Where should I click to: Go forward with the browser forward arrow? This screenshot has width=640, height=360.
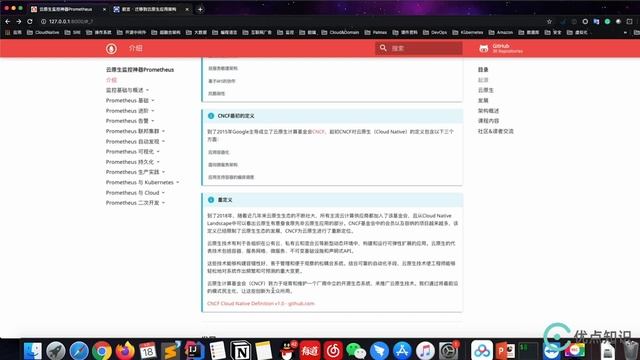pos(18,21)
